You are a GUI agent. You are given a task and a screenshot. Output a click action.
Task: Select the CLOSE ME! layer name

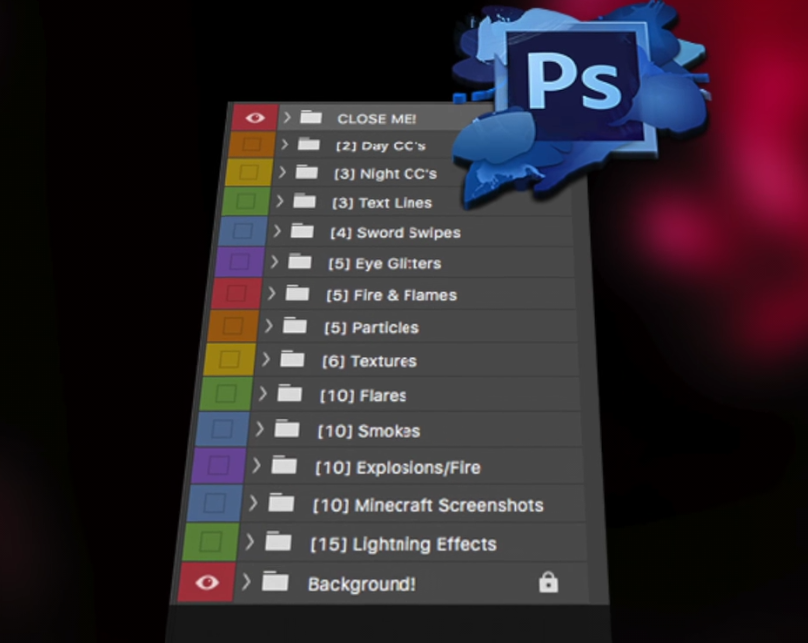377,119
